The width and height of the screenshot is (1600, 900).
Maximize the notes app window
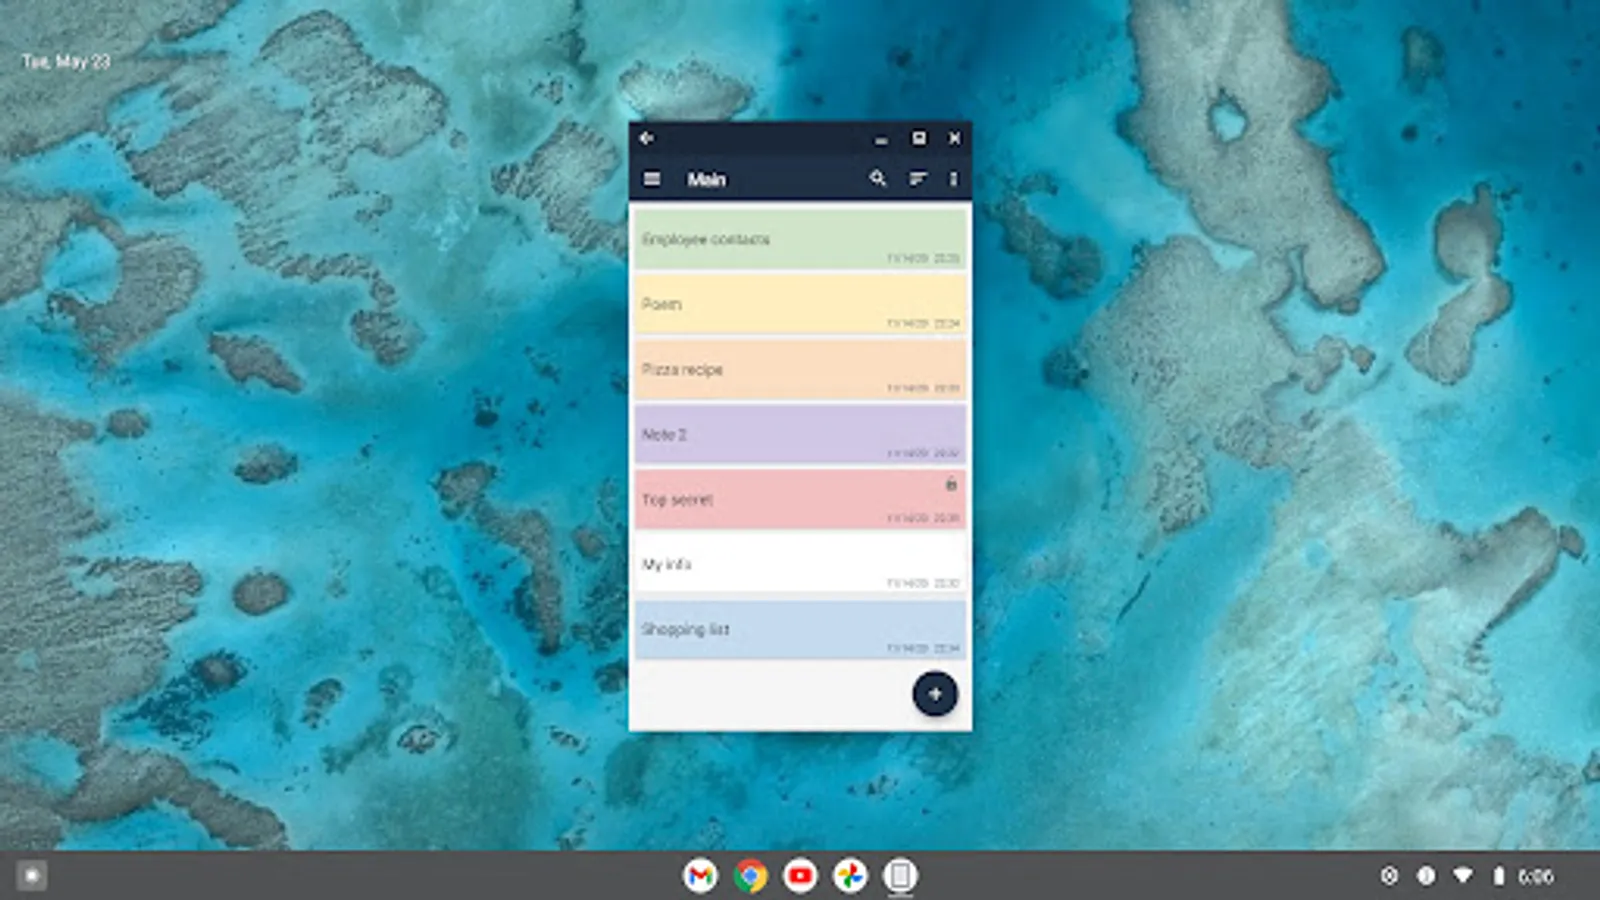click(x=918, y=138)
